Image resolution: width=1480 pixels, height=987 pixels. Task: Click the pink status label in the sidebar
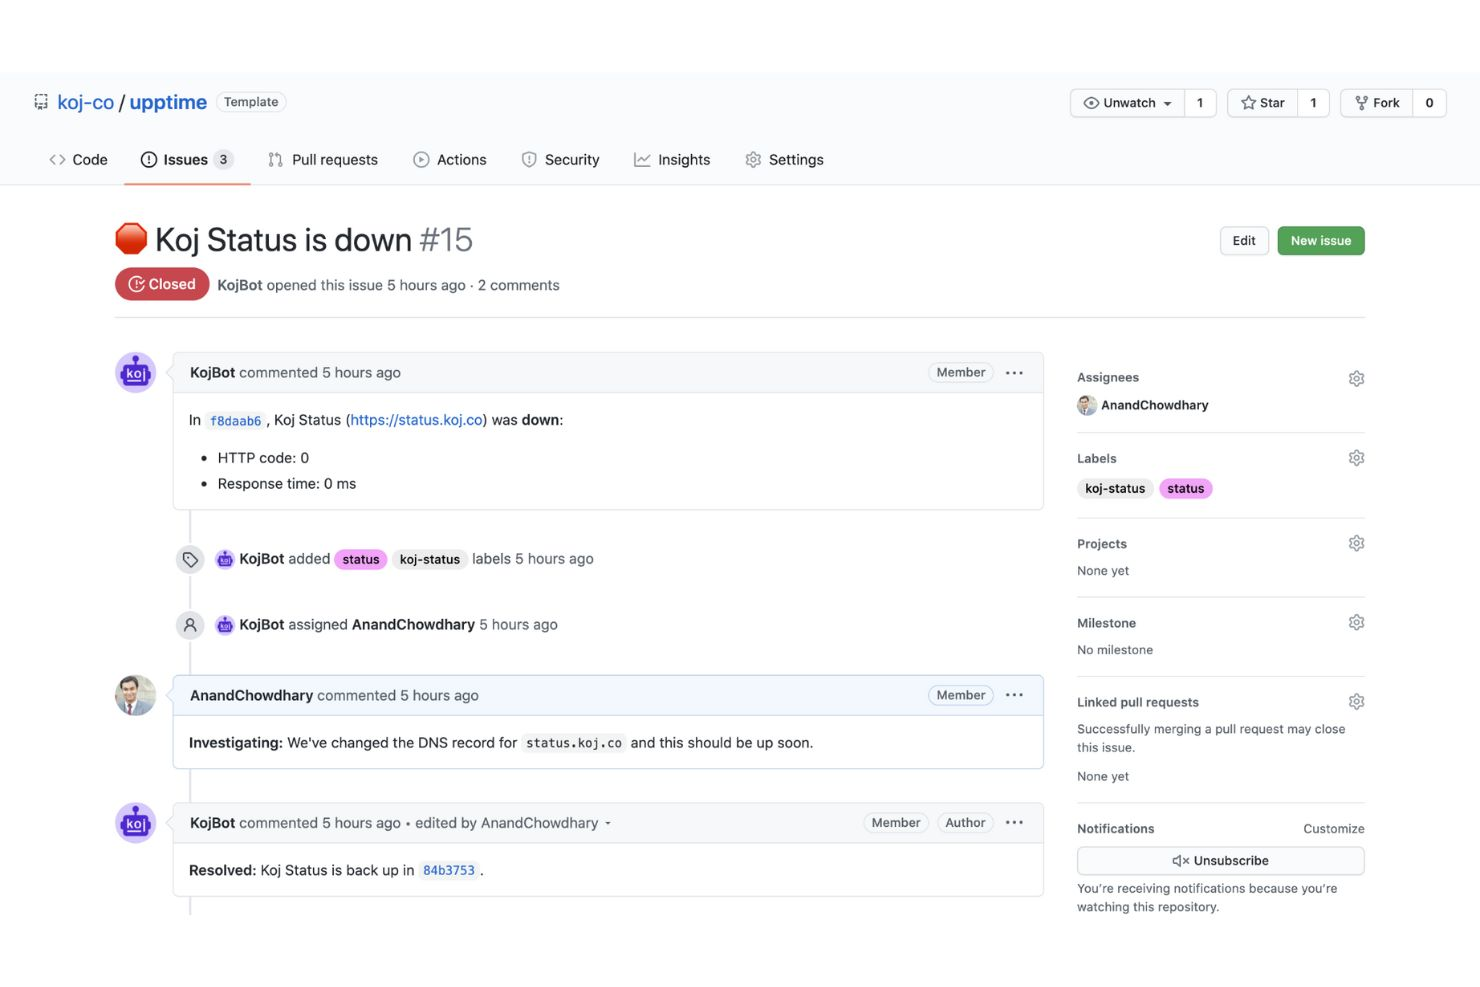point(1185,489)
